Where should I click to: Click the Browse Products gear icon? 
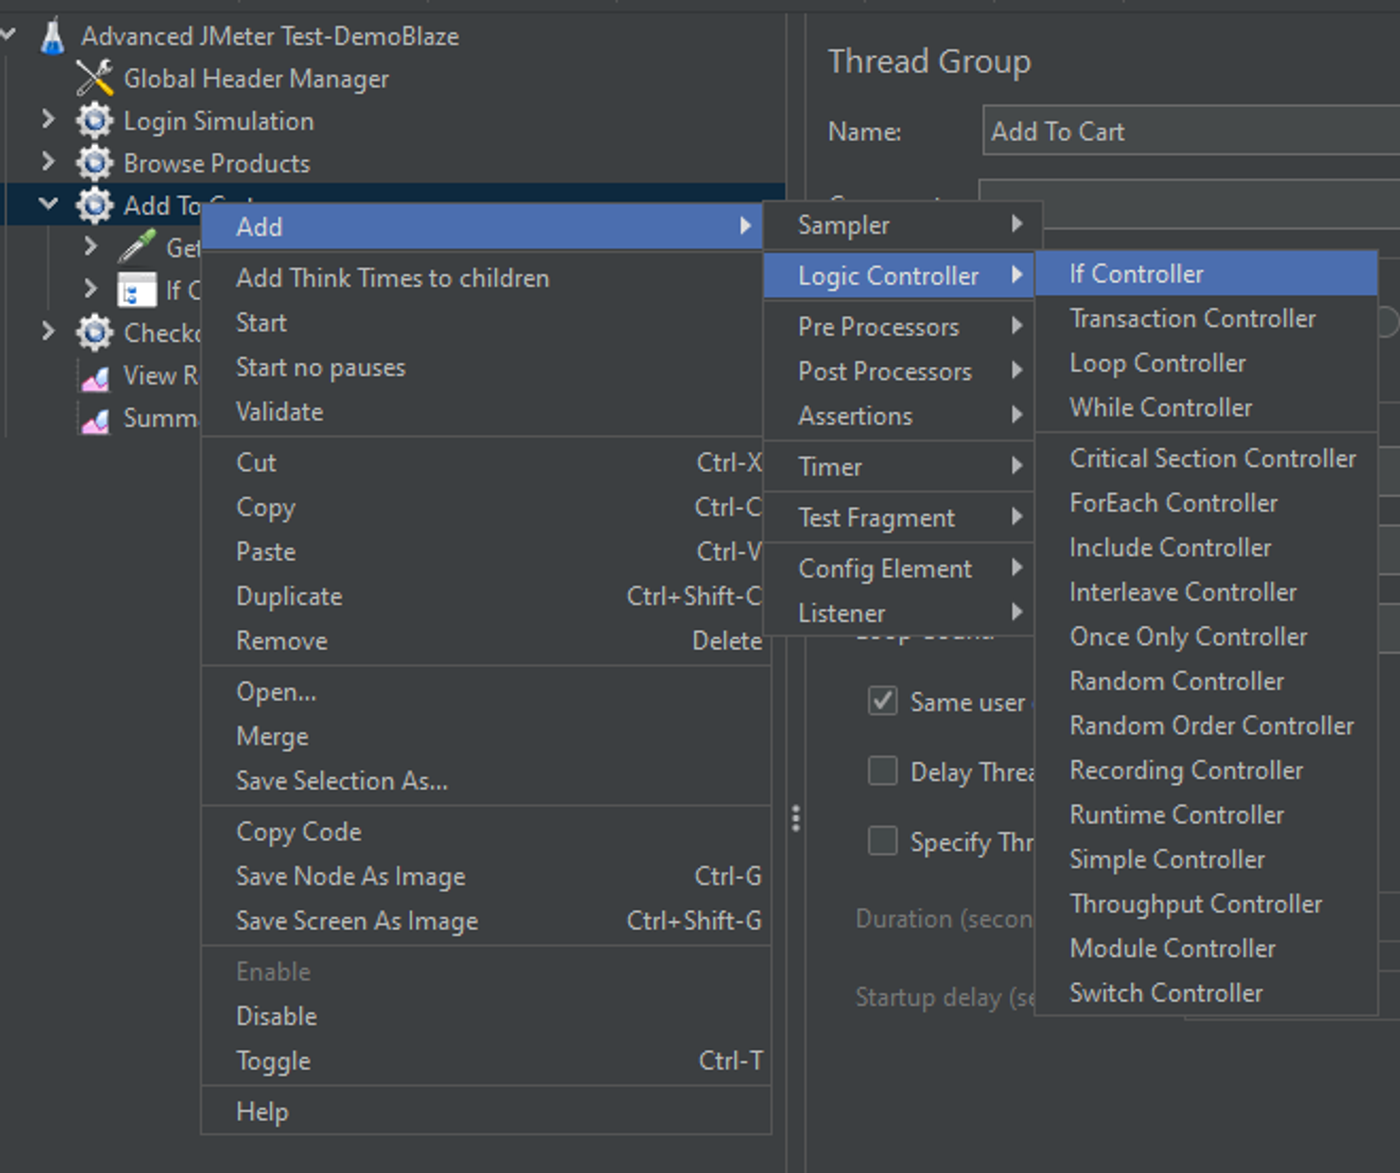click(x=95, y=163)
